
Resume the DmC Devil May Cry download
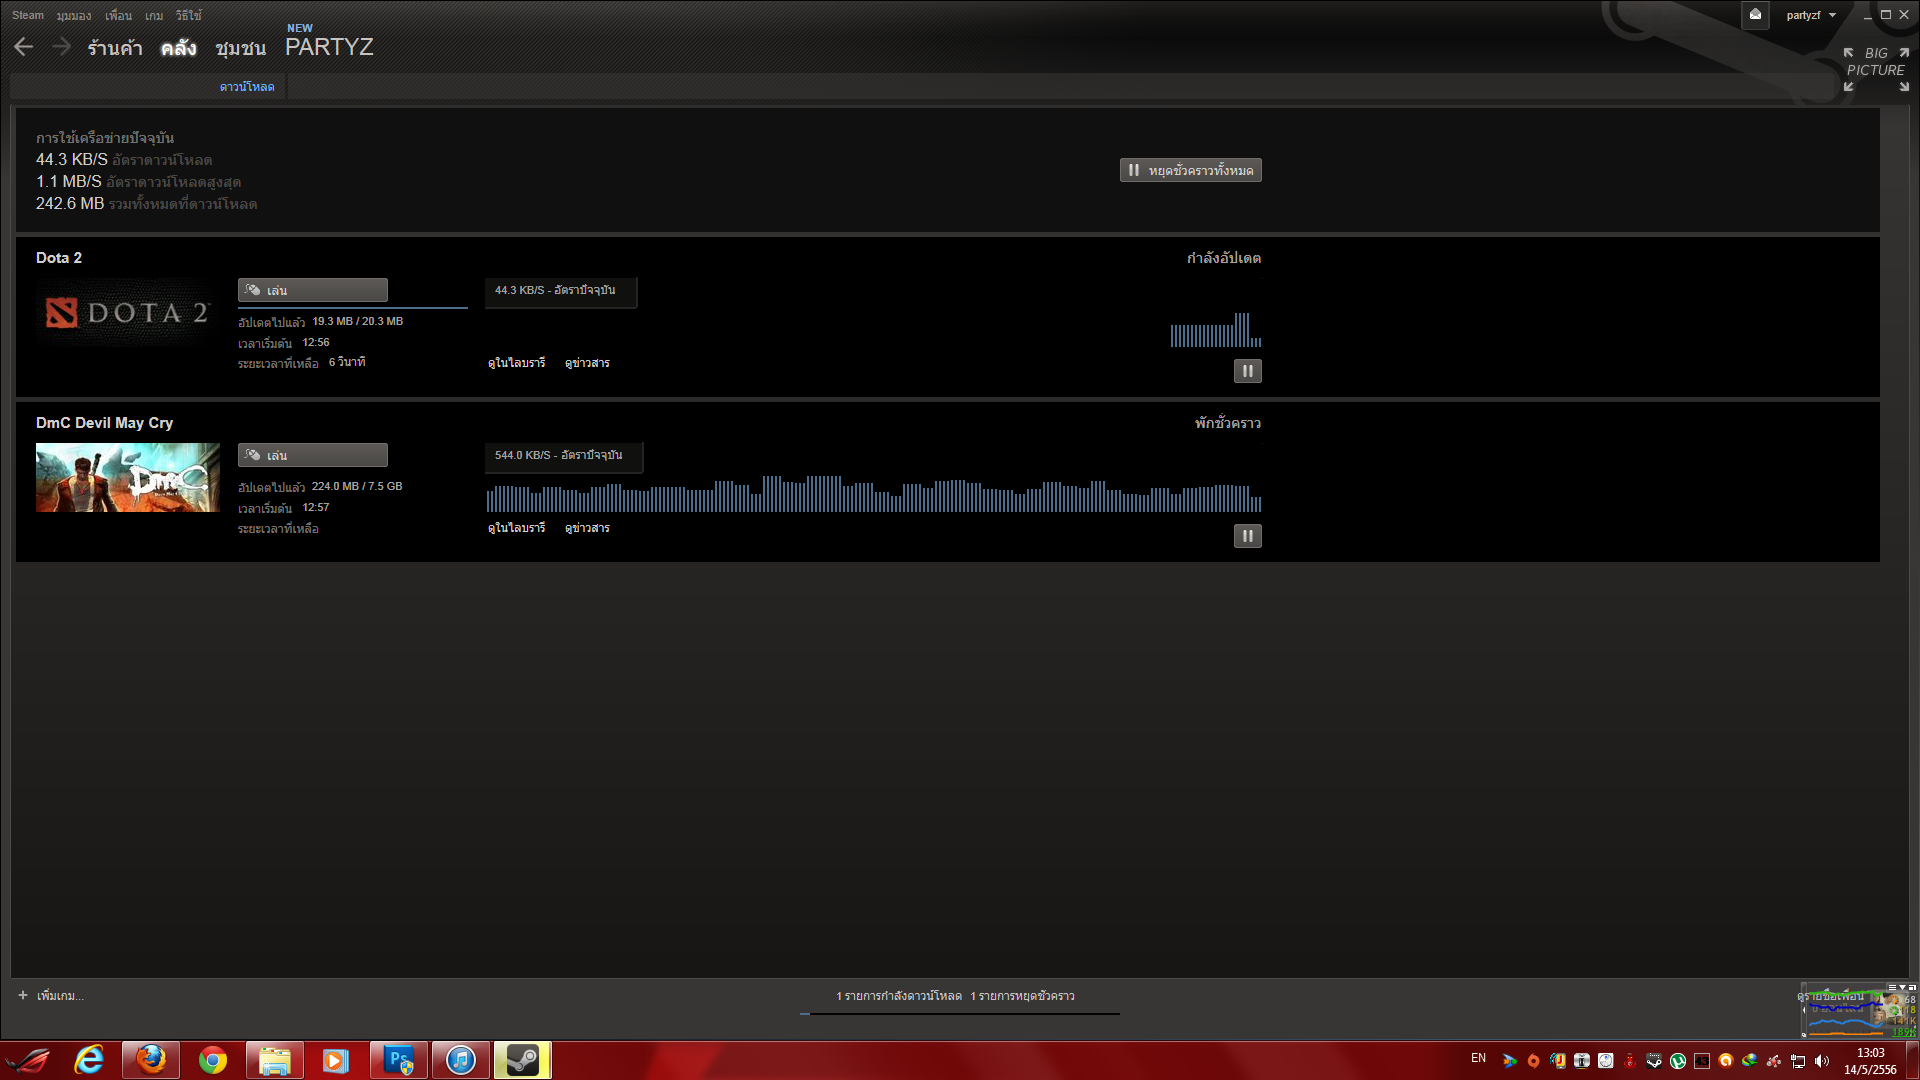pyautogui.click(x=1247, y=536)
